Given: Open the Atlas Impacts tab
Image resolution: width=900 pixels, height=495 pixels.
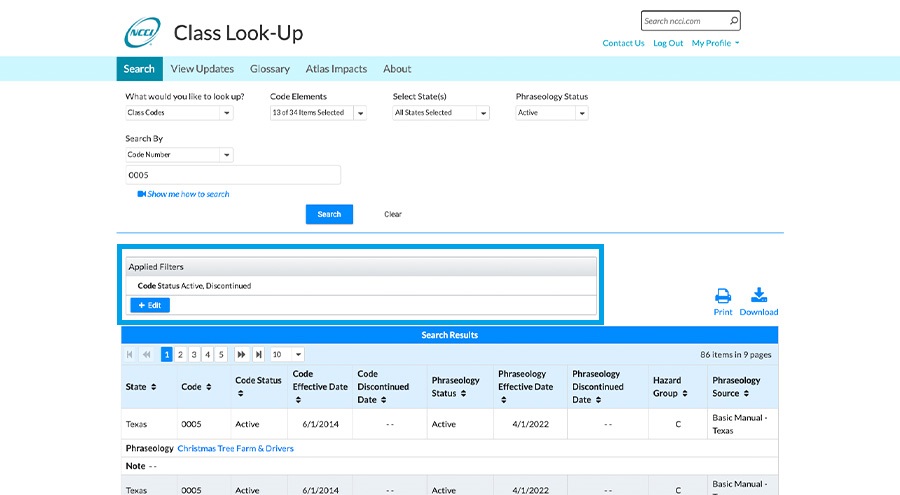Looking at the screenshot, I should pyautogui.click(x=336, y=69).
